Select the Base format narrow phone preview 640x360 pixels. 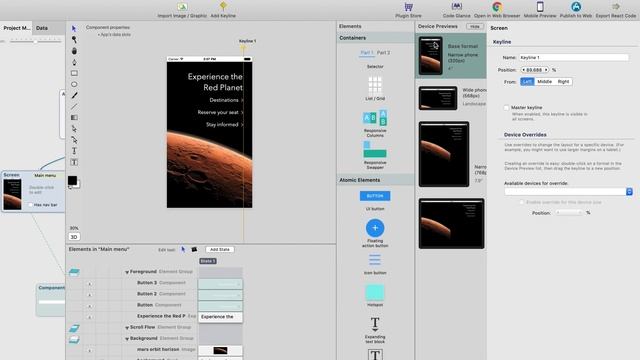tap(451, 56)
